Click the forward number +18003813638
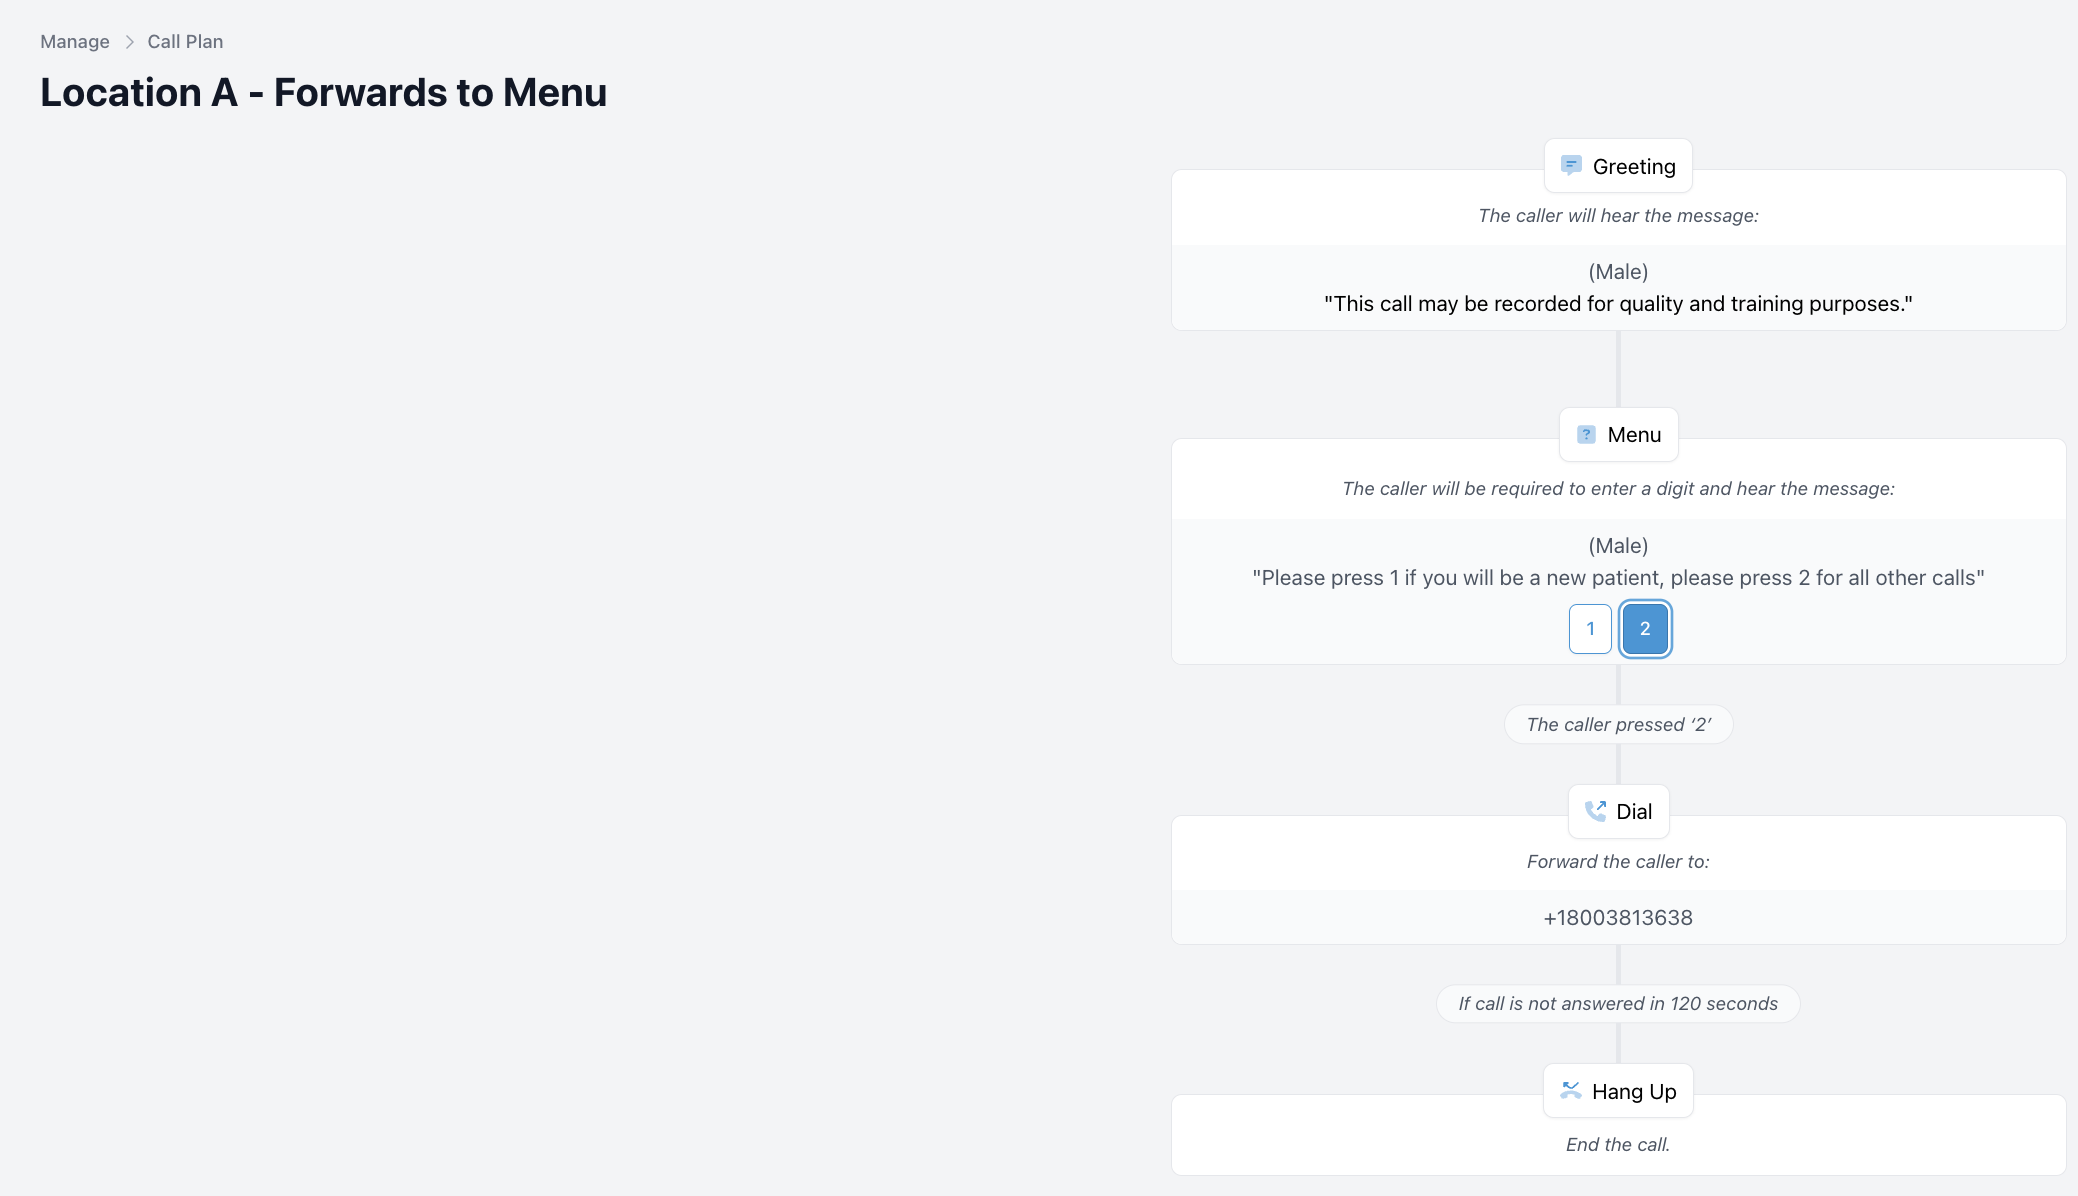Image resolution: width=2078 pixels, height=1196 pixels. click(x=1618, y=918)
